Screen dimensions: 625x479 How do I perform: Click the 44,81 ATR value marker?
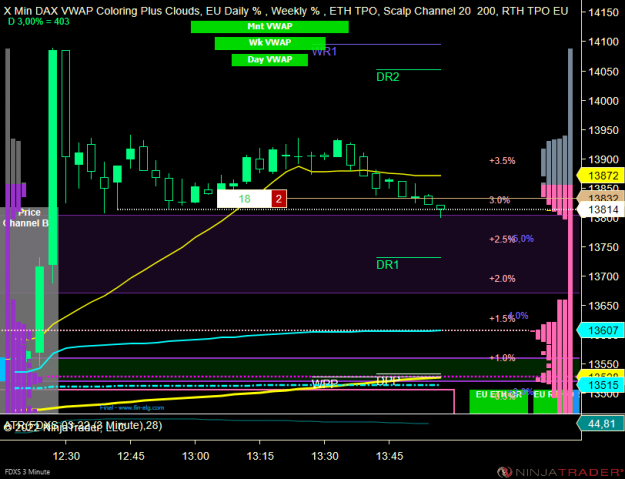click(x=602, y=424)
